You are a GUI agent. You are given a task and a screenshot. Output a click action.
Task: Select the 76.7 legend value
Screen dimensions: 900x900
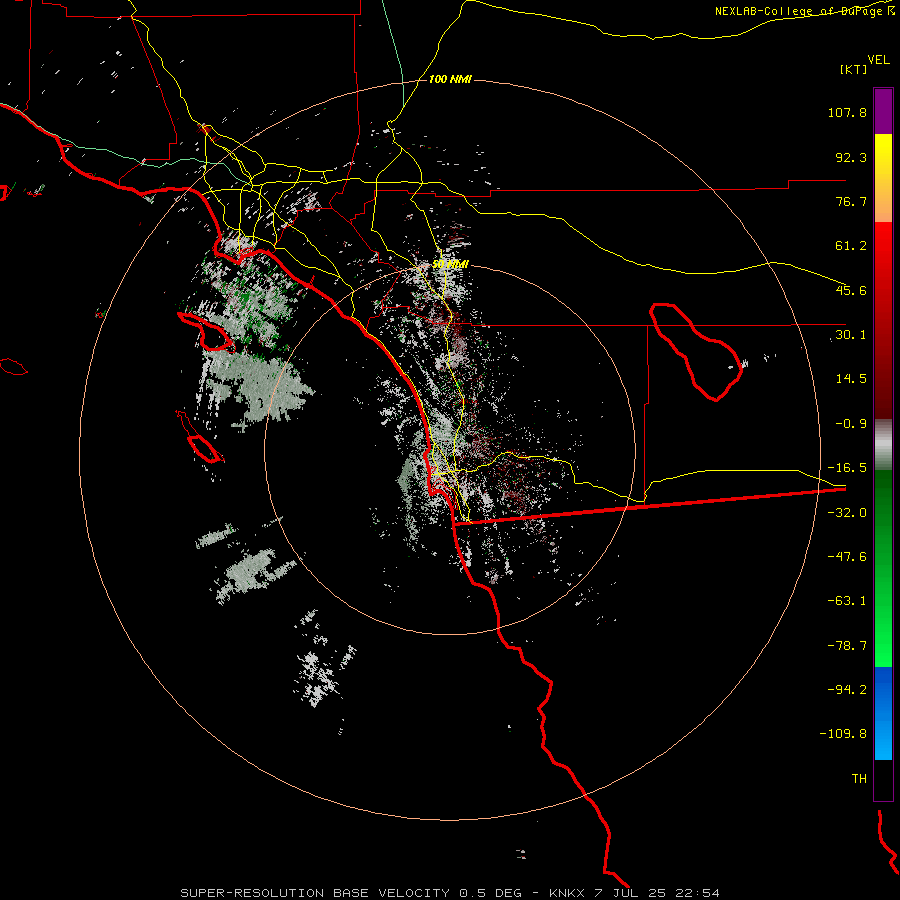click(x=851, y=201)
